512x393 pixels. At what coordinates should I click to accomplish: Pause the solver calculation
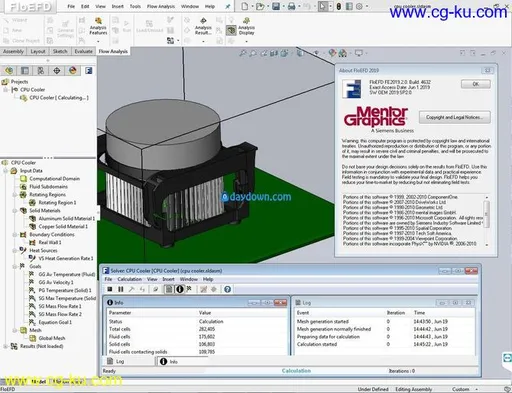[x=121, y=289]
